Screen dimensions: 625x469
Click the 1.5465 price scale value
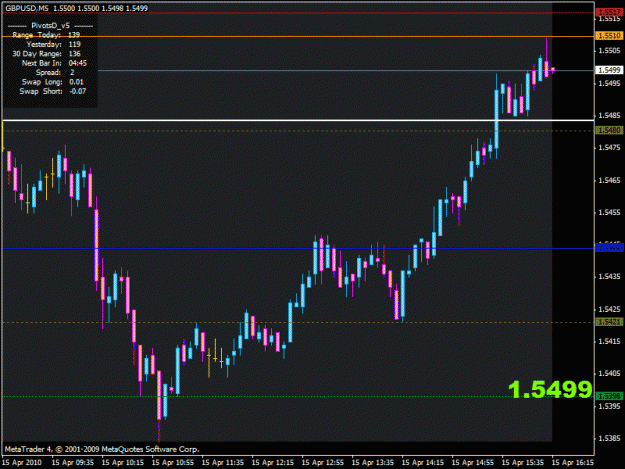610,180
